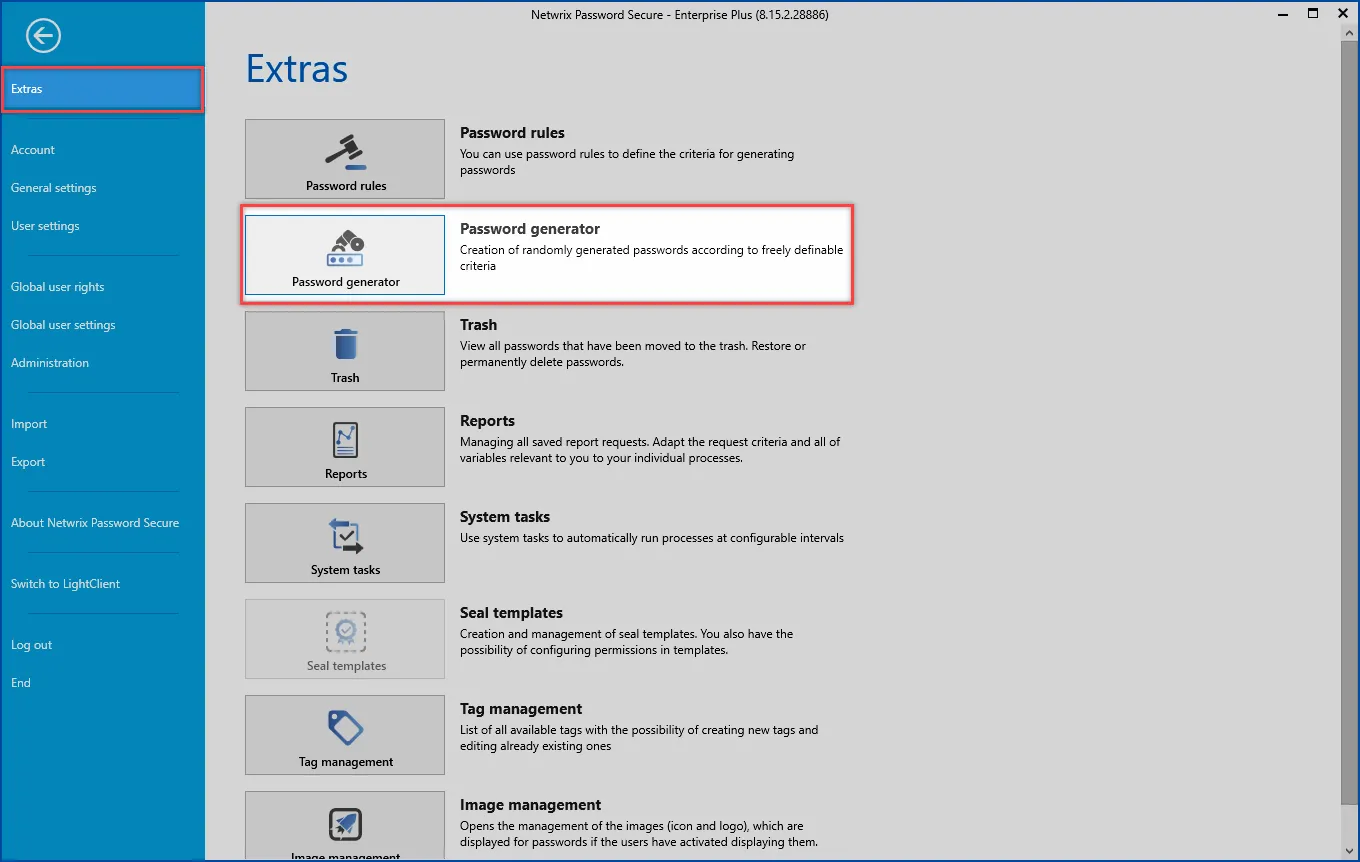Maximize the Netwrix Password Secure window
The image size is (1360, 862).
(x=1313, y=14)
